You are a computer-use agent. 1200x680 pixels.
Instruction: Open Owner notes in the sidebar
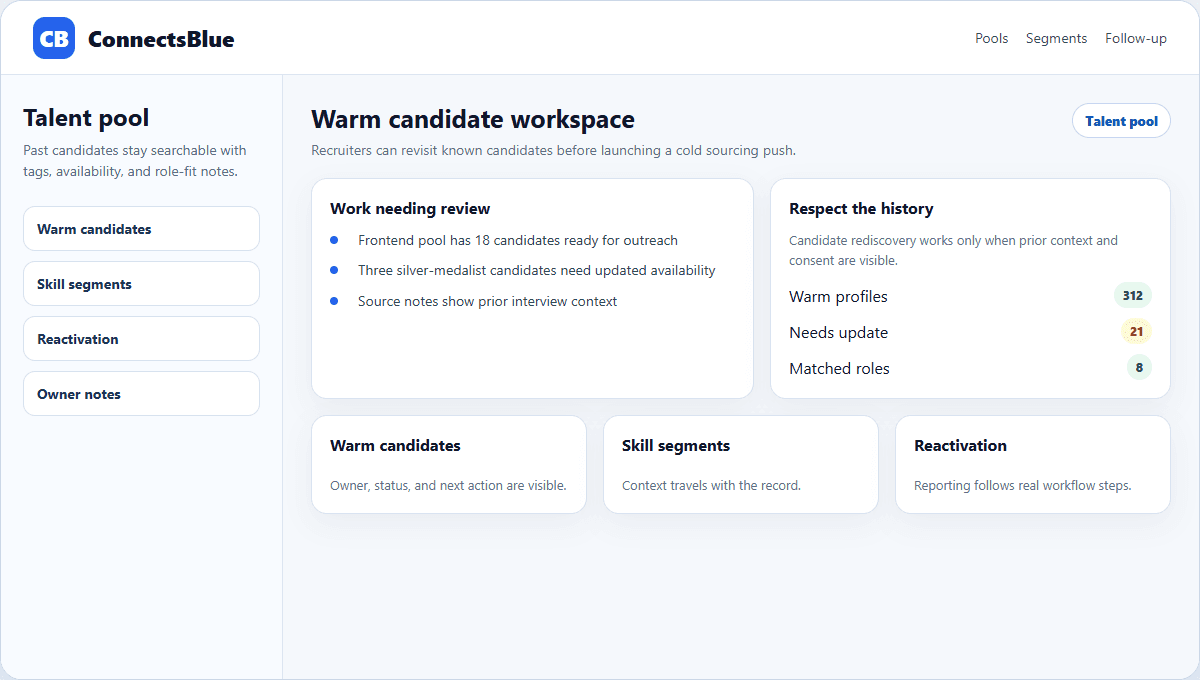coord(141,394)
